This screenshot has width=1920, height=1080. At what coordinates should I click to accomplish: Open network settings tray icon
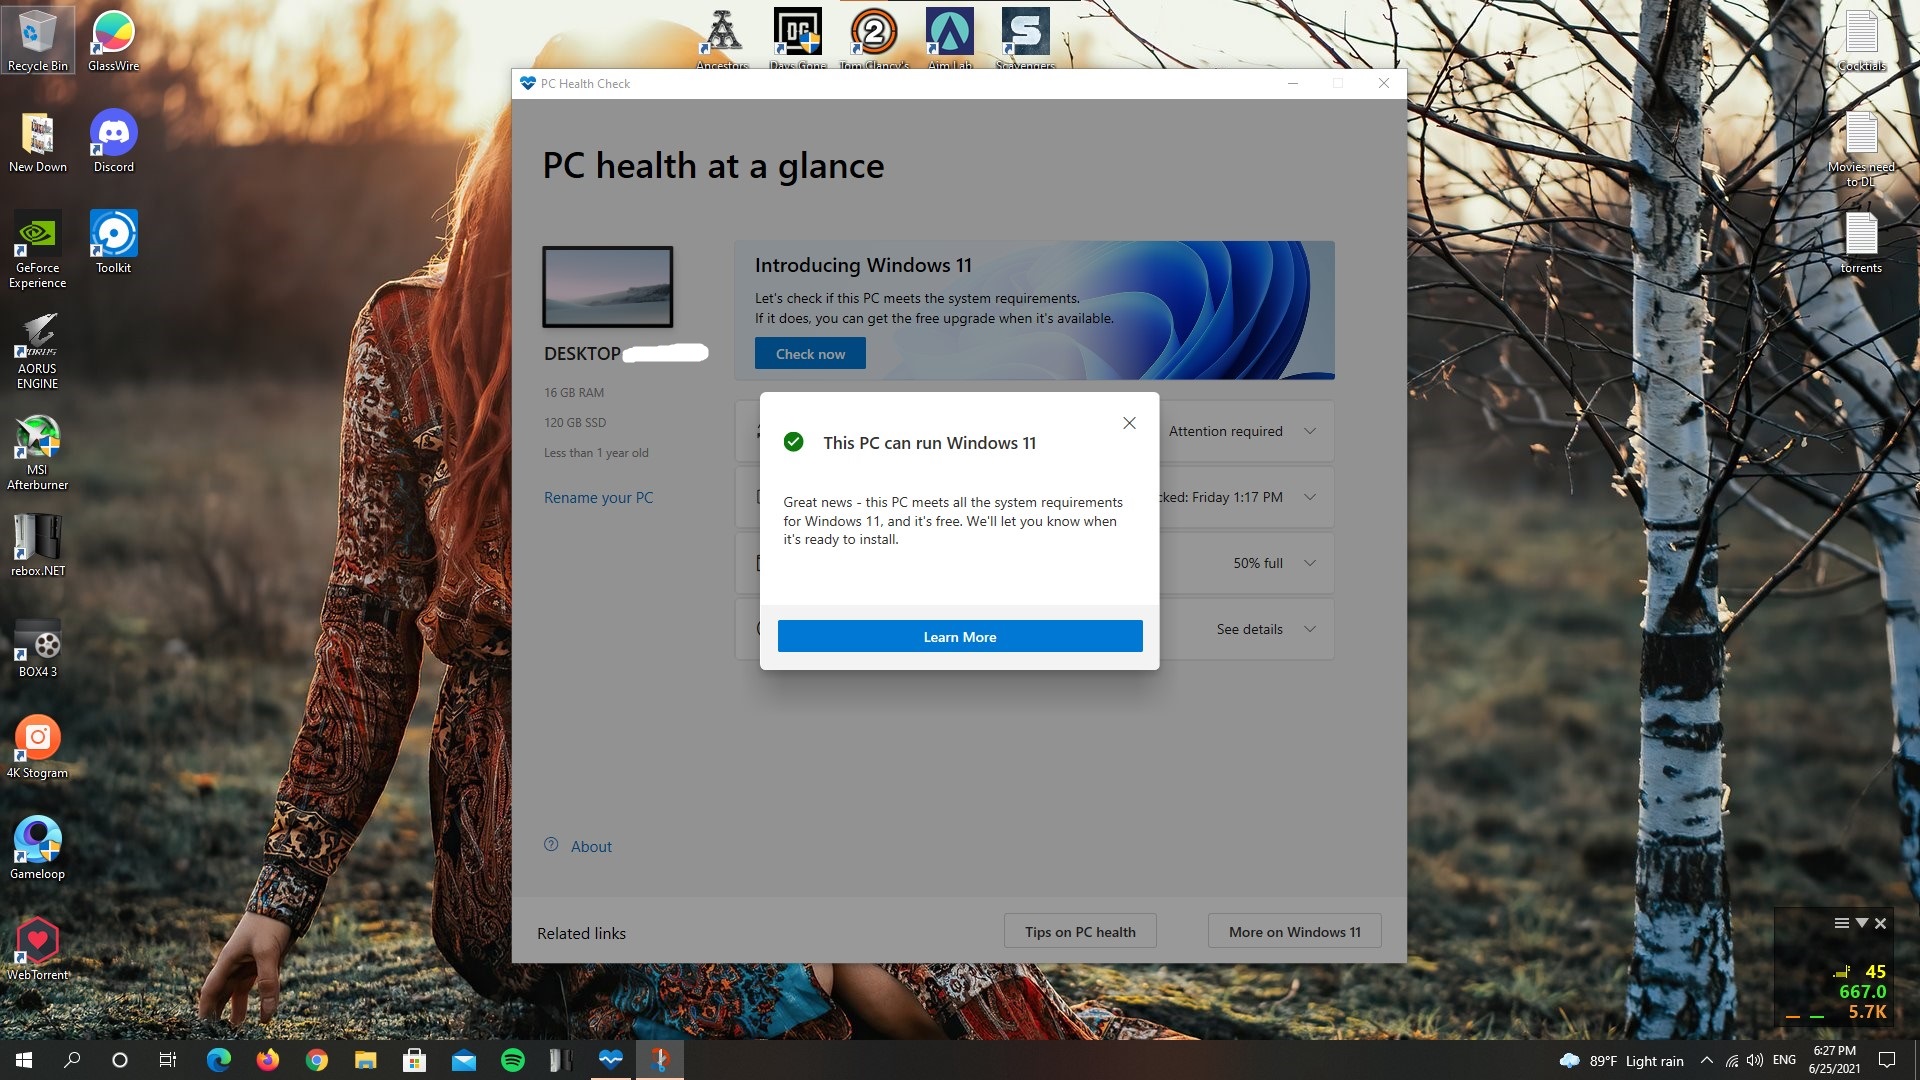point(1731,1060)
